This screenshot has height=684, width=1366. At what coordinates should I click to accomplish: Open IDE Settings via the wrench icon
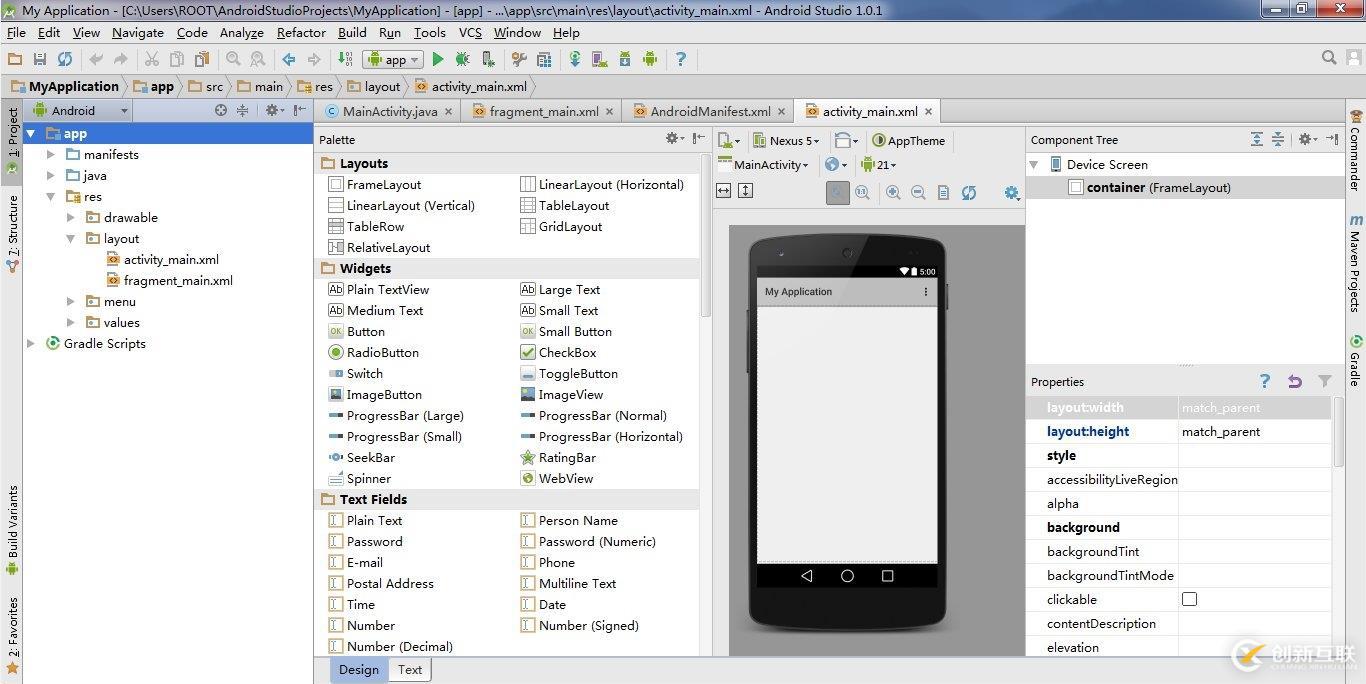tap(520, 59)
